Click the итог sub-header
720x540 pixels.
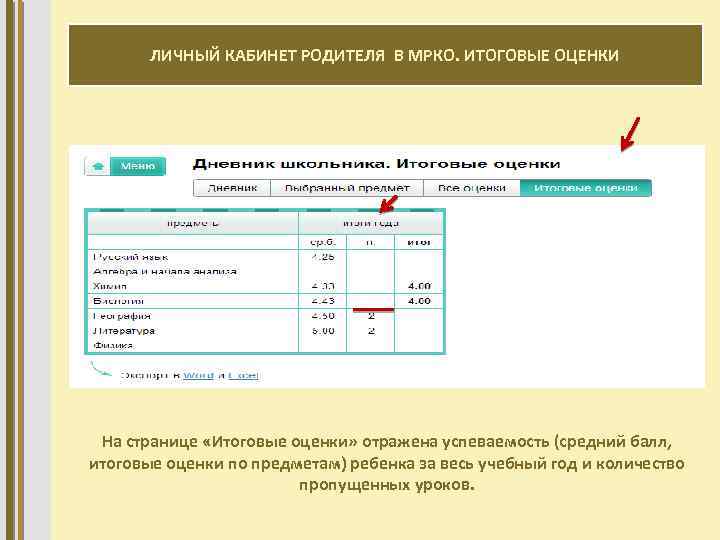(x=419, y=242)
